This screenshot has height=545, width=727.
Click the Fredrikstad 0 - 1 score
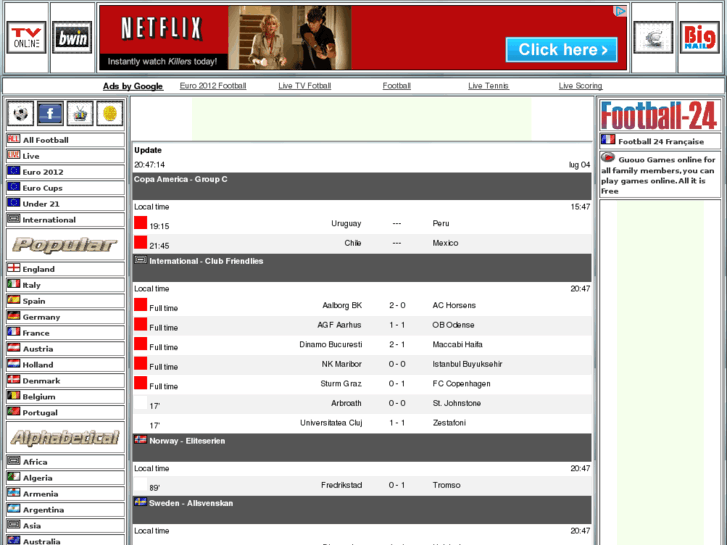click(x=397, y=485)
